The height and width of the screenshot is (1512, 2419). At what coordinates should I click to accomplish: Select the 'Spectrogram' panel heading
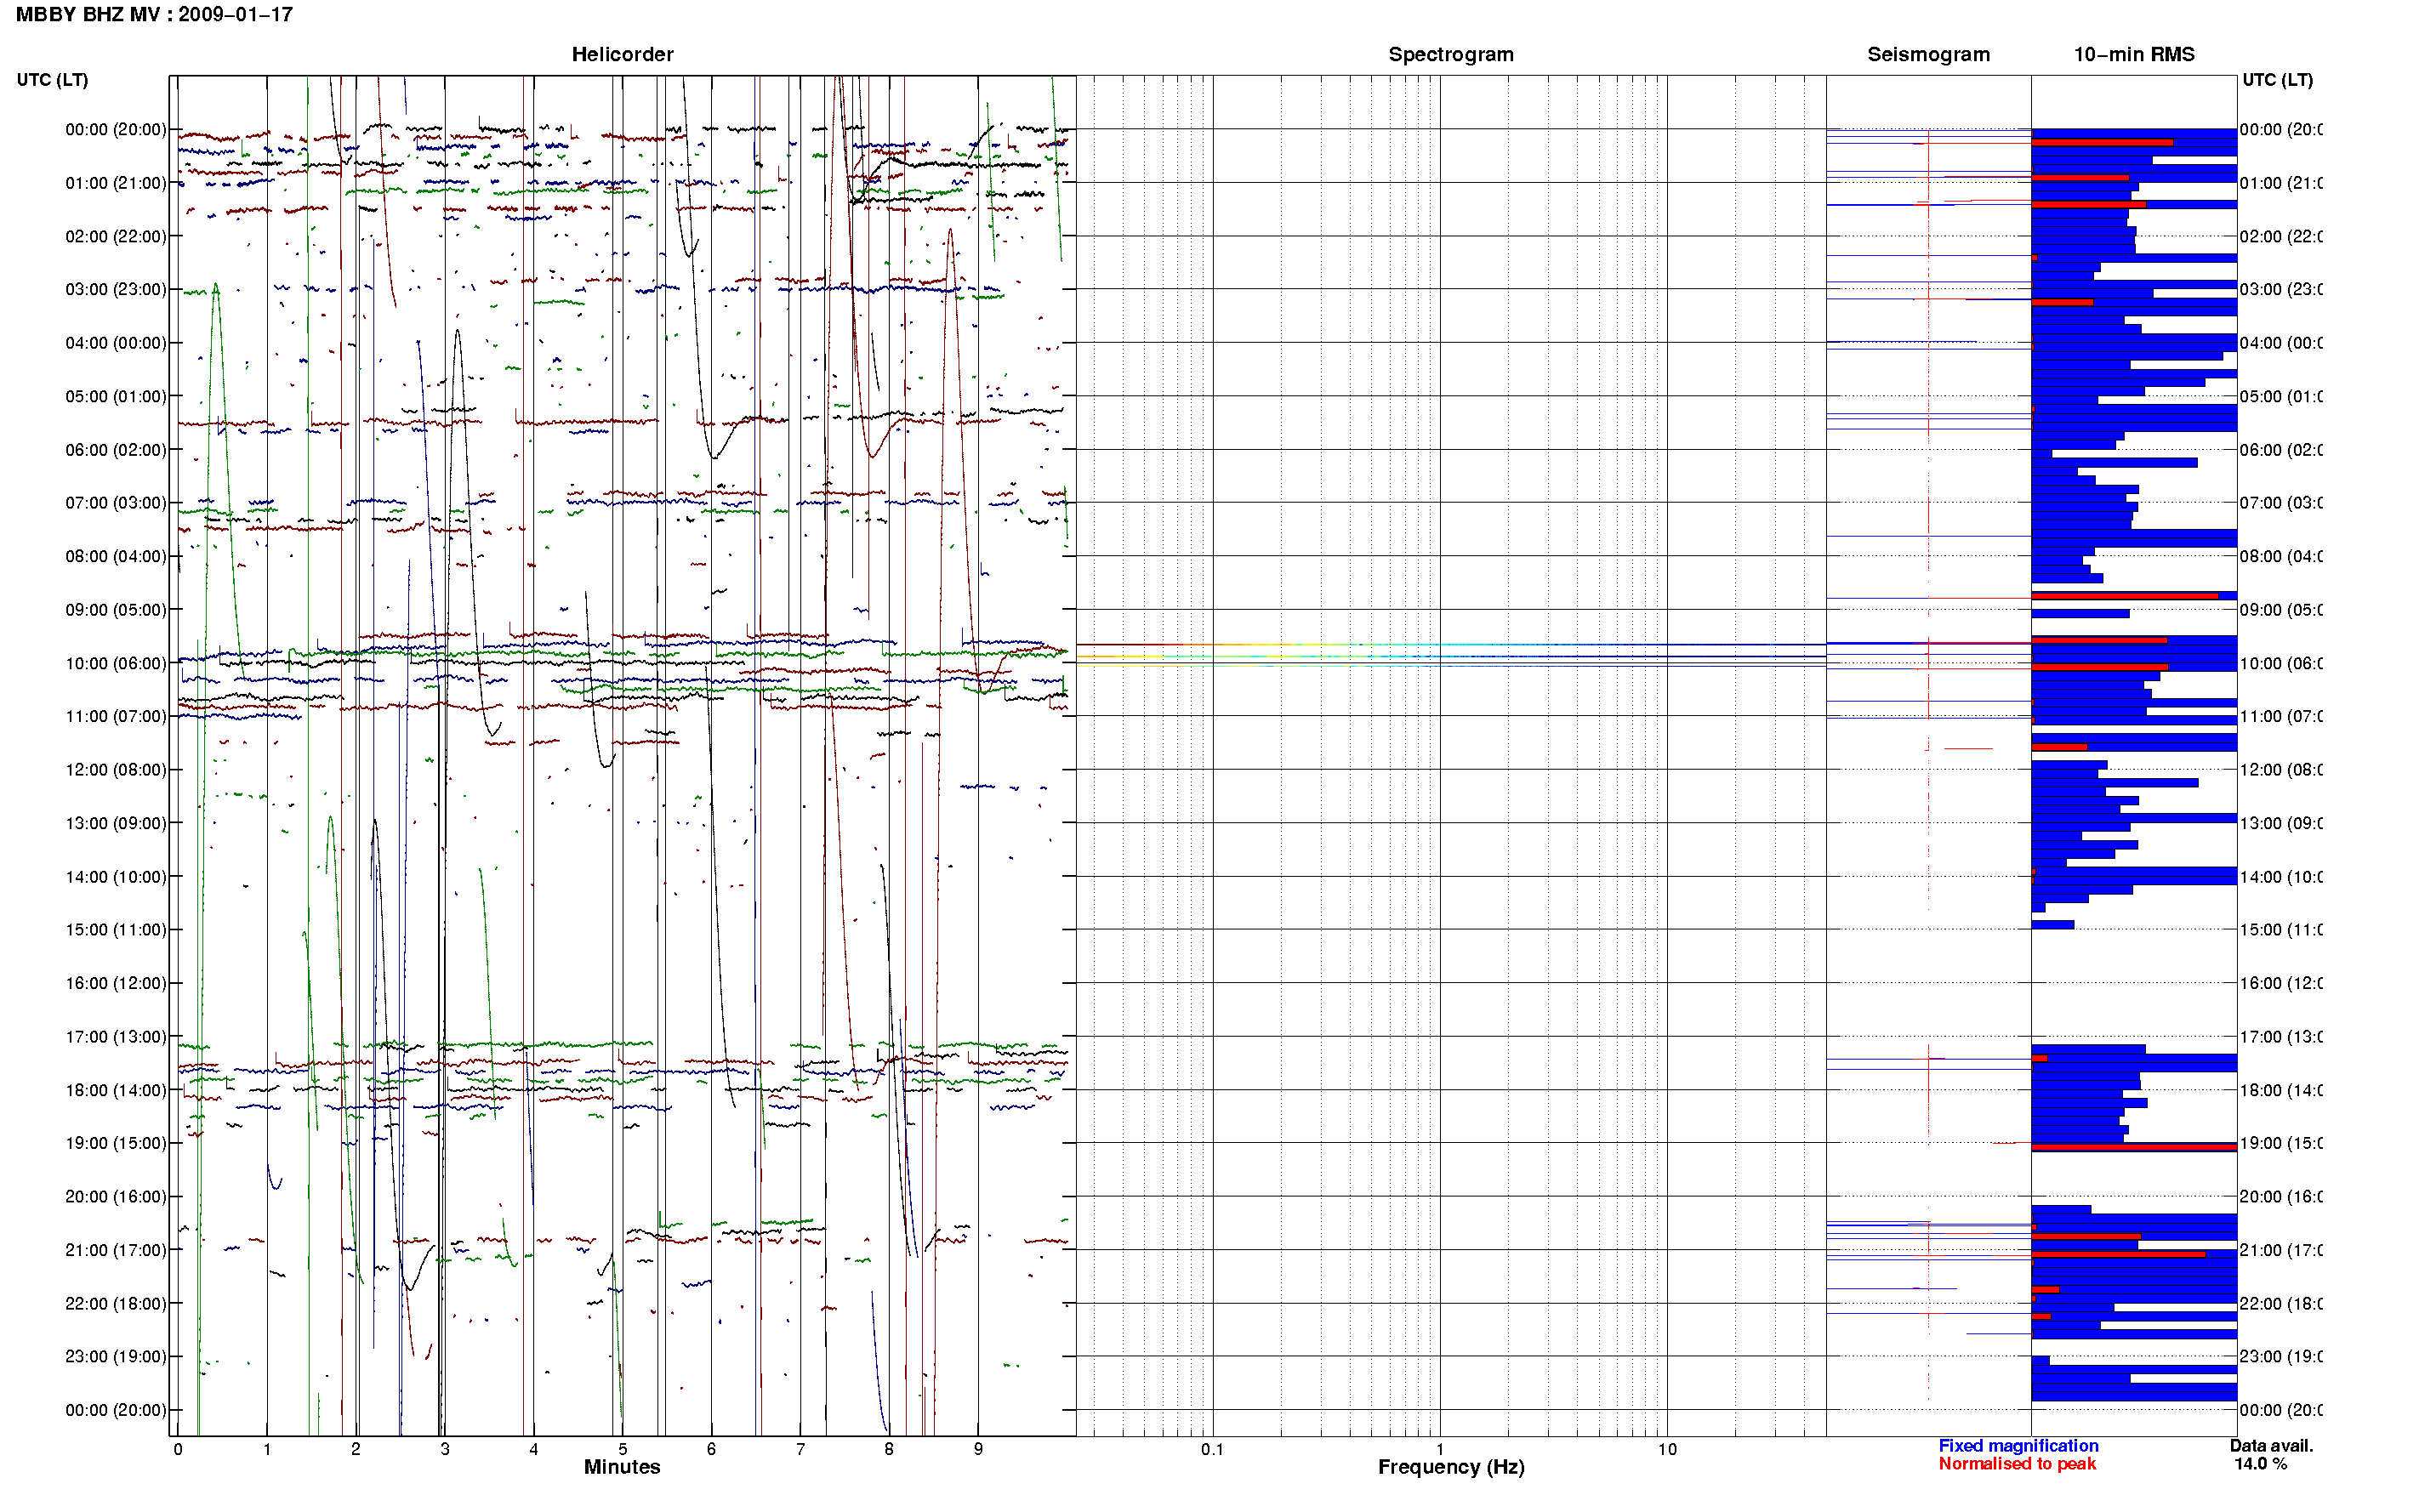[x=1450, y=54]
